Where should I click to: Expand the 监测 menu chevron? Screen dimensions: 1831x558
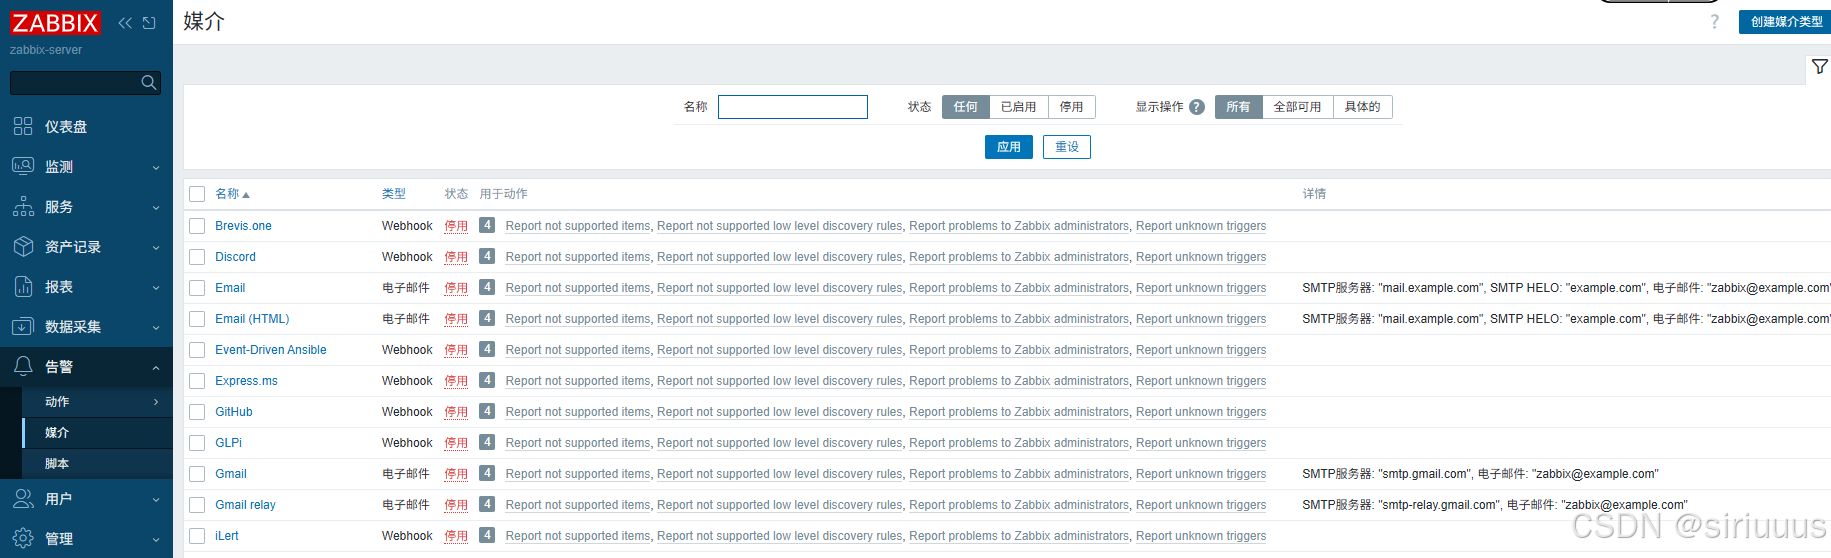(156, 168)
